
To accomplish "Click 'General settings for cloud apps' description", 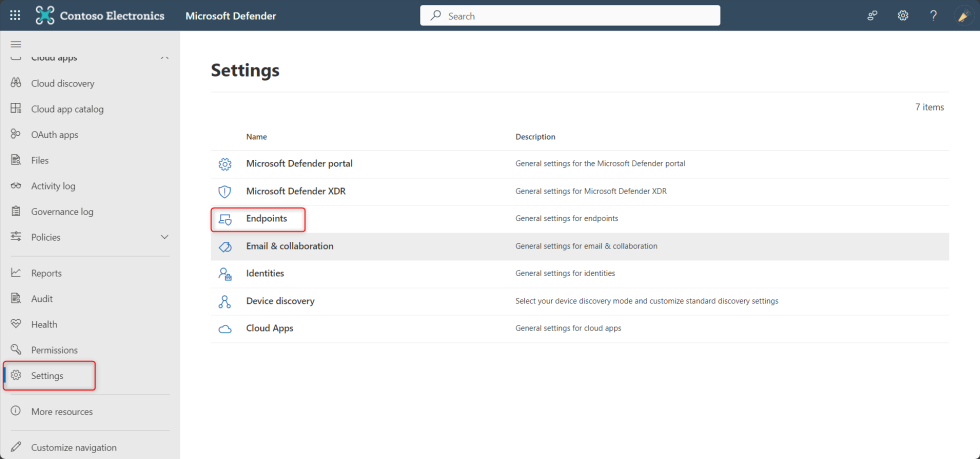I will pyautogui.click(x=568, y=328).
